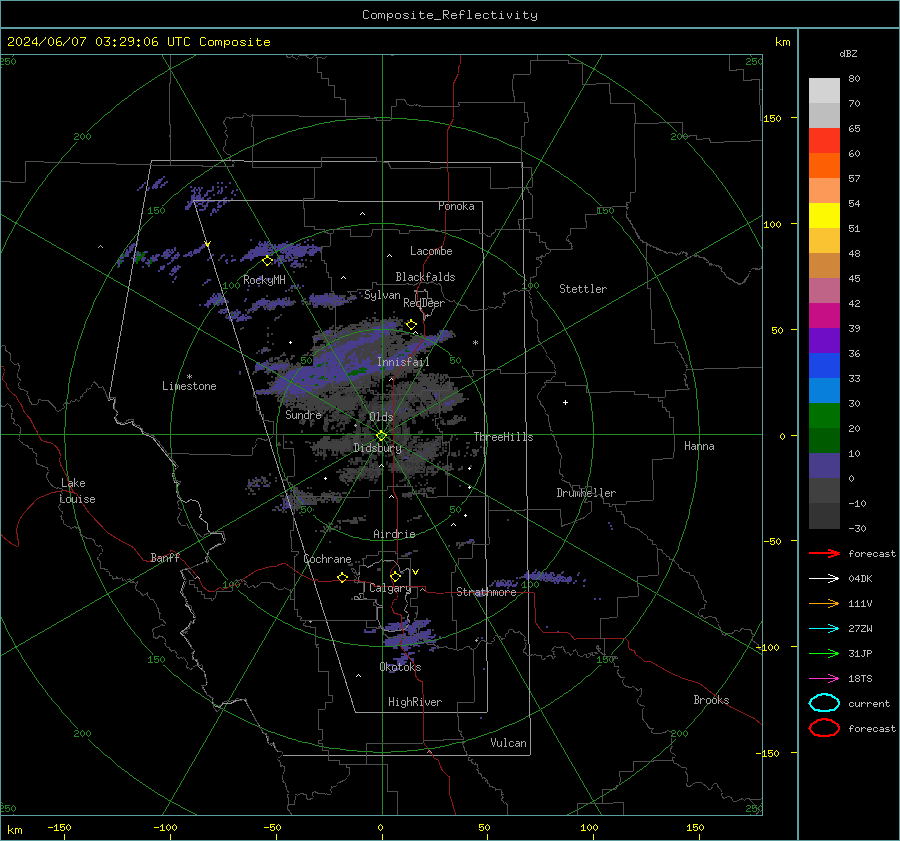Click the orange 111V arrow icon

(x=824, y=603)
